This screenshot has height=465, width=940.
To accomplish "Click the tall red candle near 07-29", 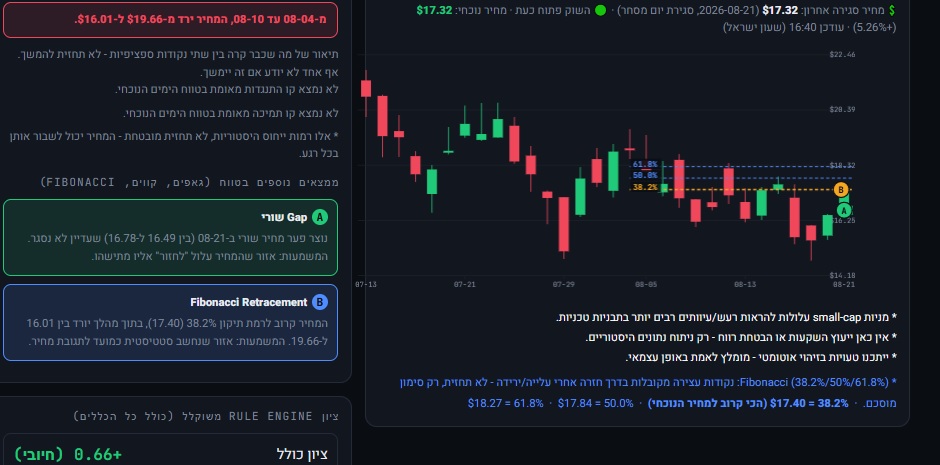I will tap(564, 225).
